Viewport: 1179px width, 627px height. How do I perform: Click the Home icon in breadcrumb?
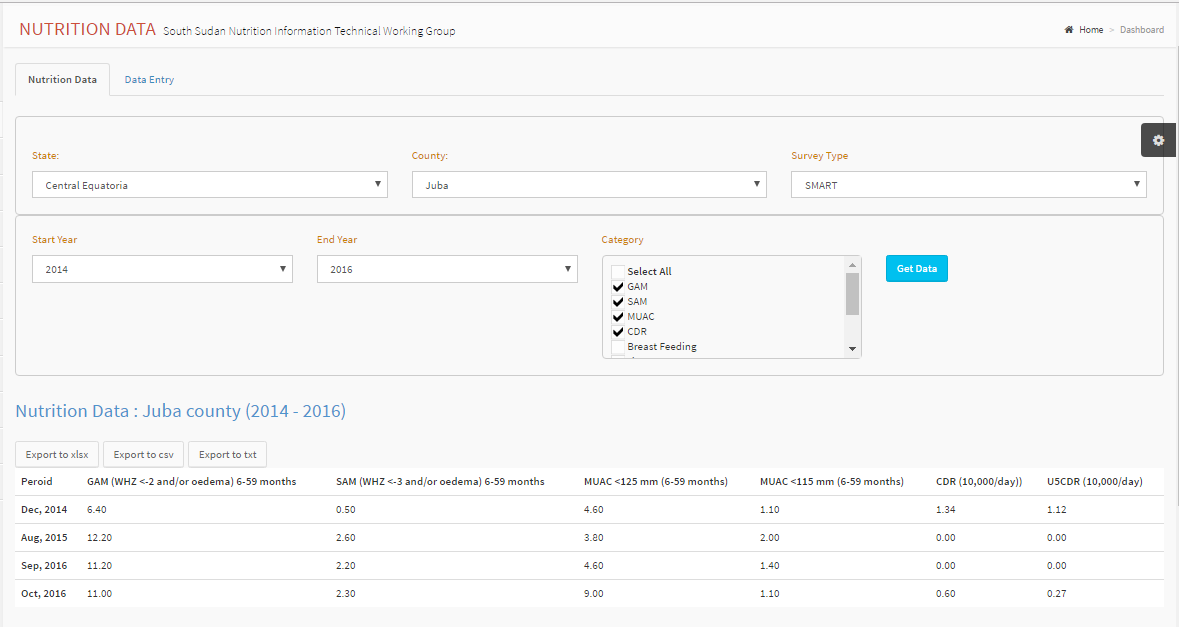point(1068,30)
